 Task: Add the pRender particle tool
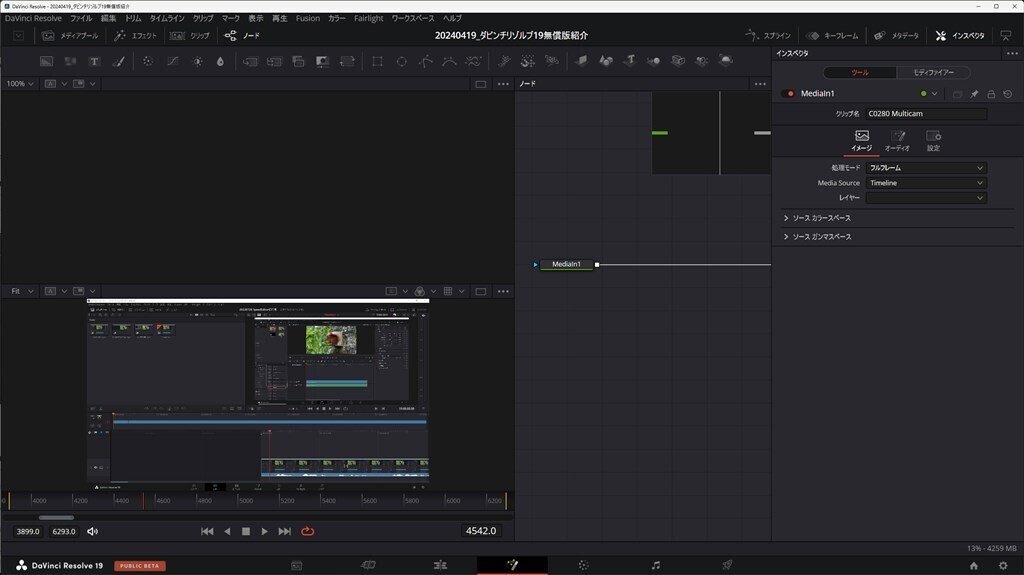[x=552, y=61]
